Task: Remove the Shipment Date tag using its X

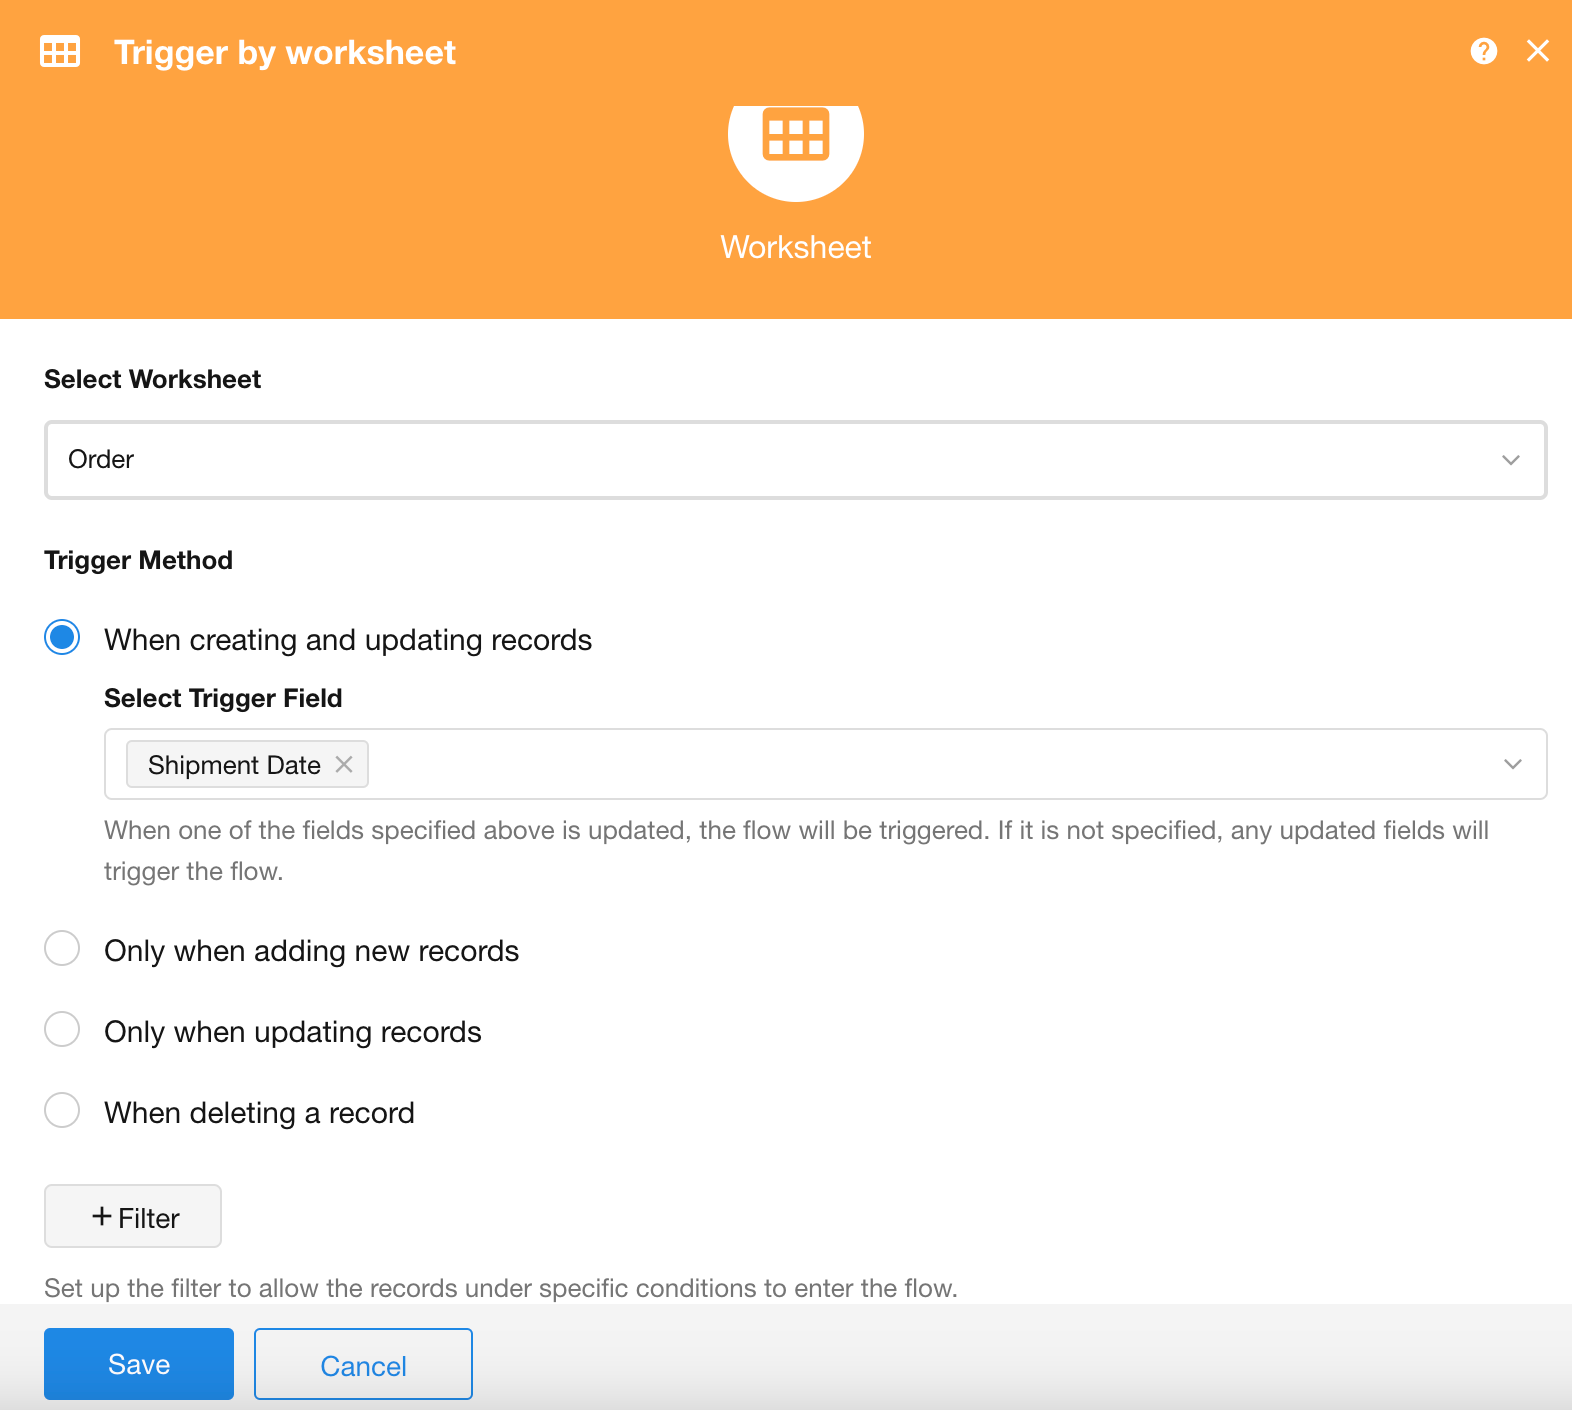Action: click(x=344, y=765)
